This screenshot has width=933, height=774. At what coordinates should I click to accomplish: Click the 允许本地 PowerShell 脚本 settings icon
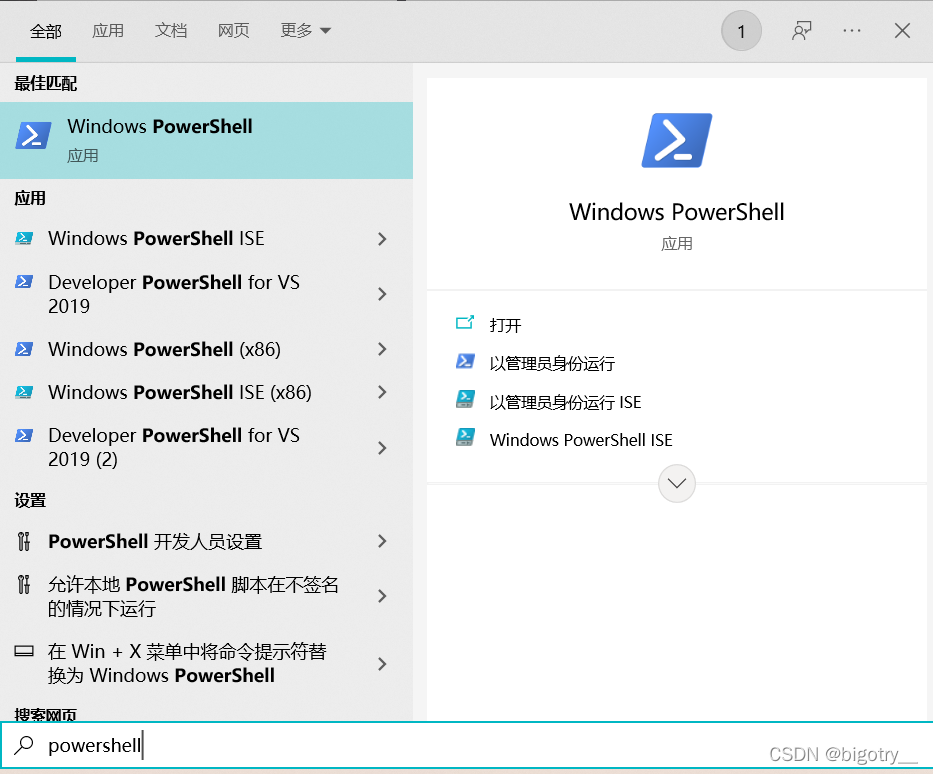click(24, 584)
